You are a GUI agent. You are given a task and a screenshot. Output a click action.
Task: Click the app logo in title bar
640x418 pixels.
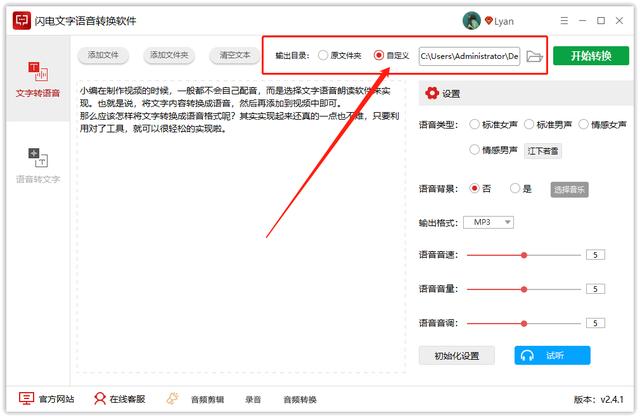[17, 21]
